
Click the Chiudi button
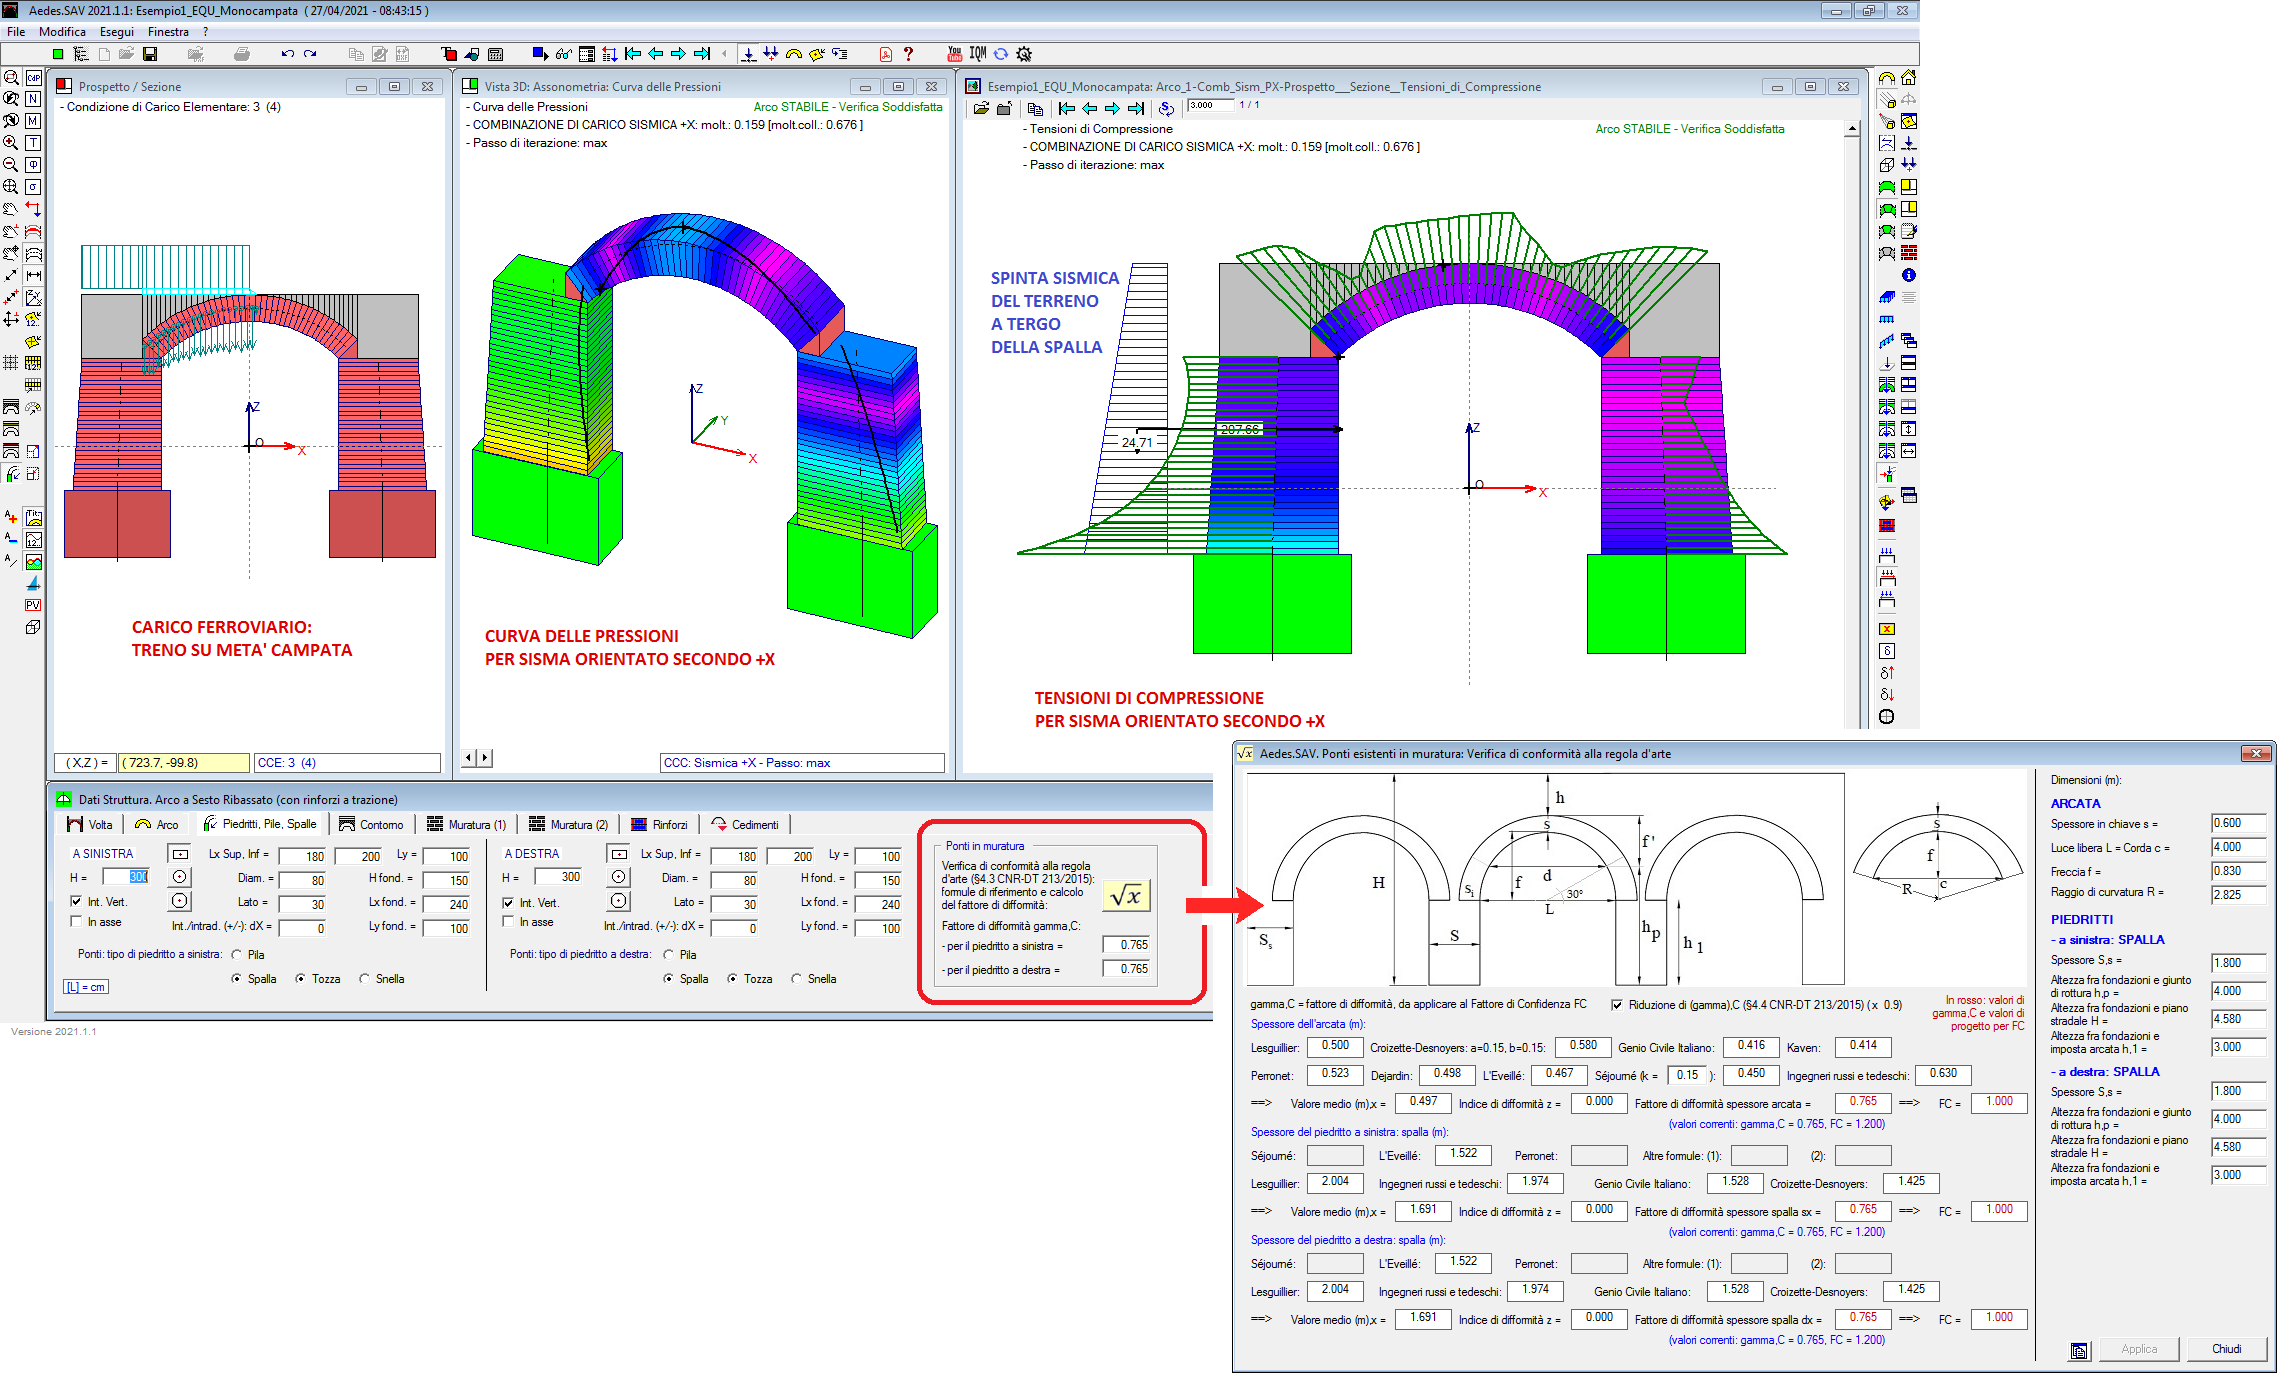[x=2225, y=1349]
